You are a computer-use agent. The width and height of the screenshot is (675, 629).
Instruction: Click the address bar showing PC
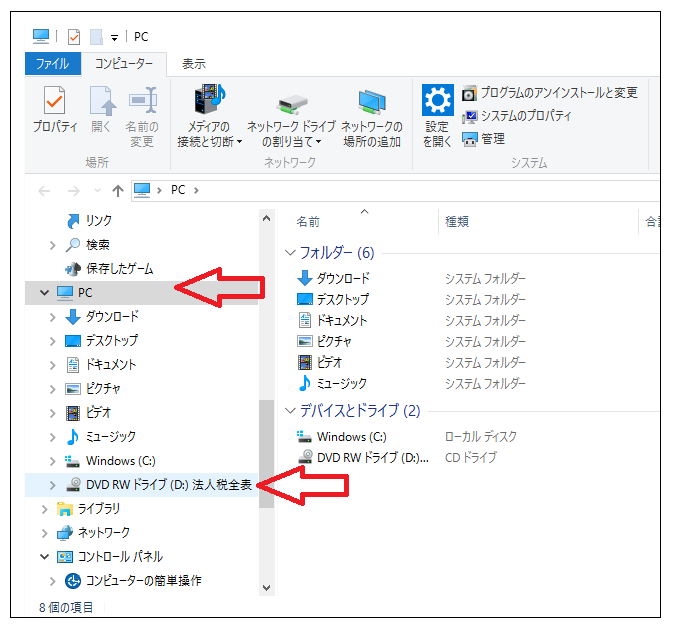pos(400,190)
